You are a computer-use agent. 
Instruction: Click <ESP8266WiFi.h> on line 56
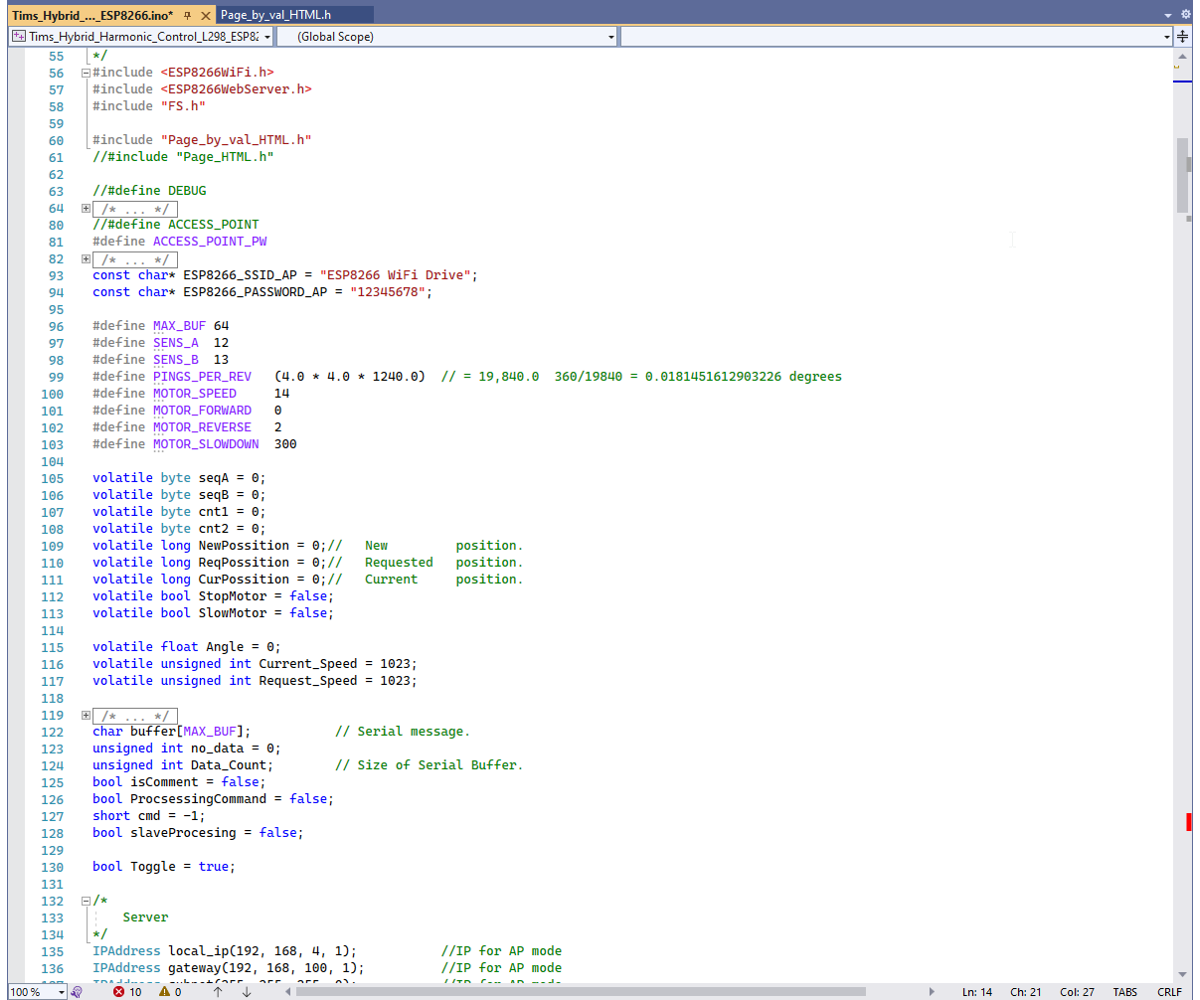pyautogui.click(x=217, y=73)
